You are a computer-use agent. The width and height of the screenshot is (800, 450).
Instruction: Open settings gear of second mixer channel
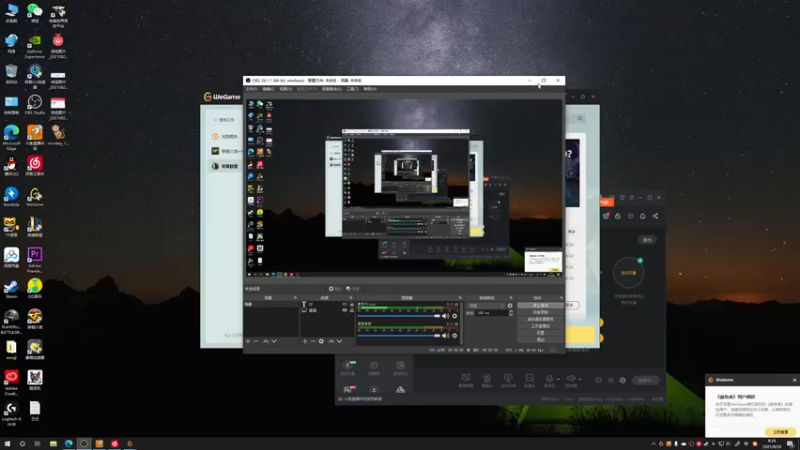pyautogui.click(x=455, y=336)
